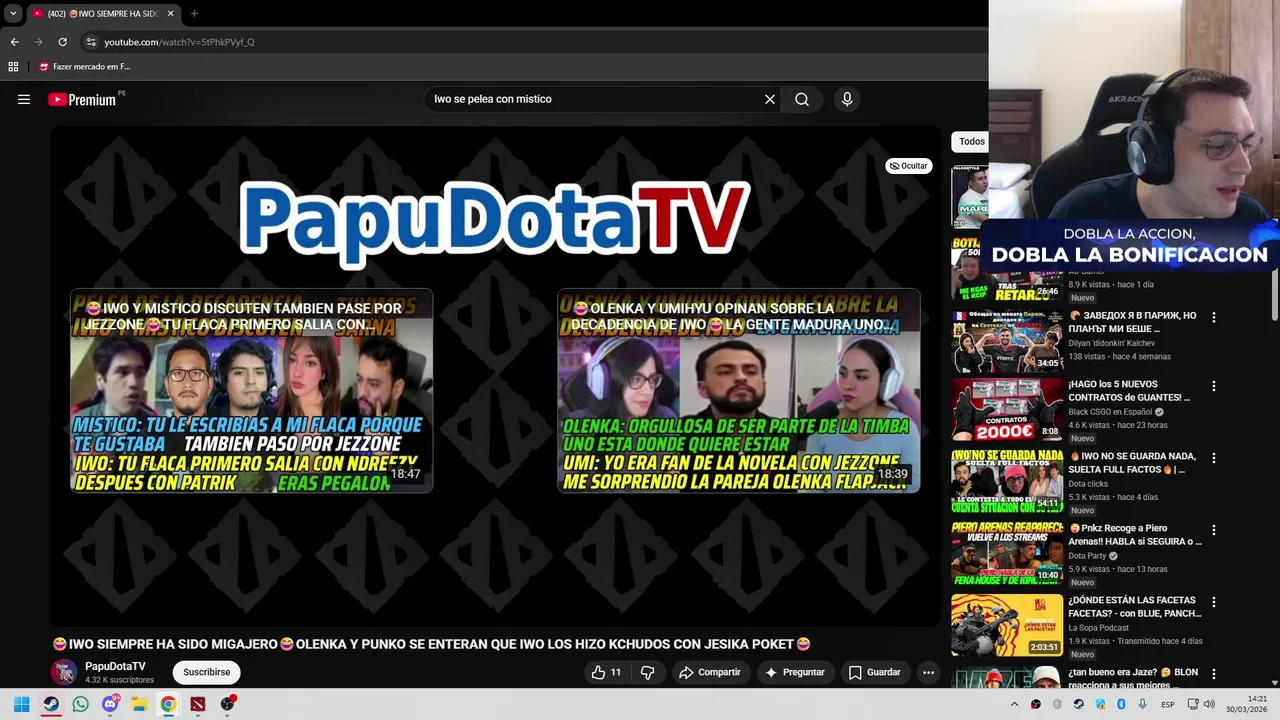The width and height of the screenshot is (1280, 720).
Task: Open options for '¿DÓNDE ESTÁN LAS FACETAS' video
Action: pyautogui.click(x=1214, y=602)
